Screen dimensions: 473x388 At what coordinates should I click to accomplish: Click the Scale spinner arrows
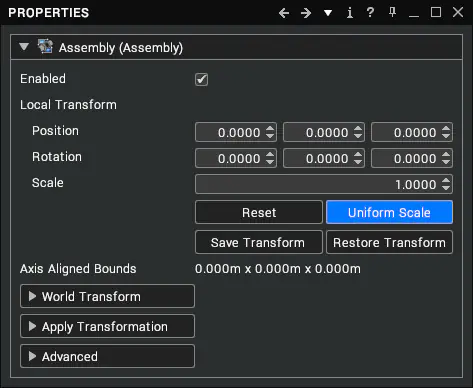[446, 184]
